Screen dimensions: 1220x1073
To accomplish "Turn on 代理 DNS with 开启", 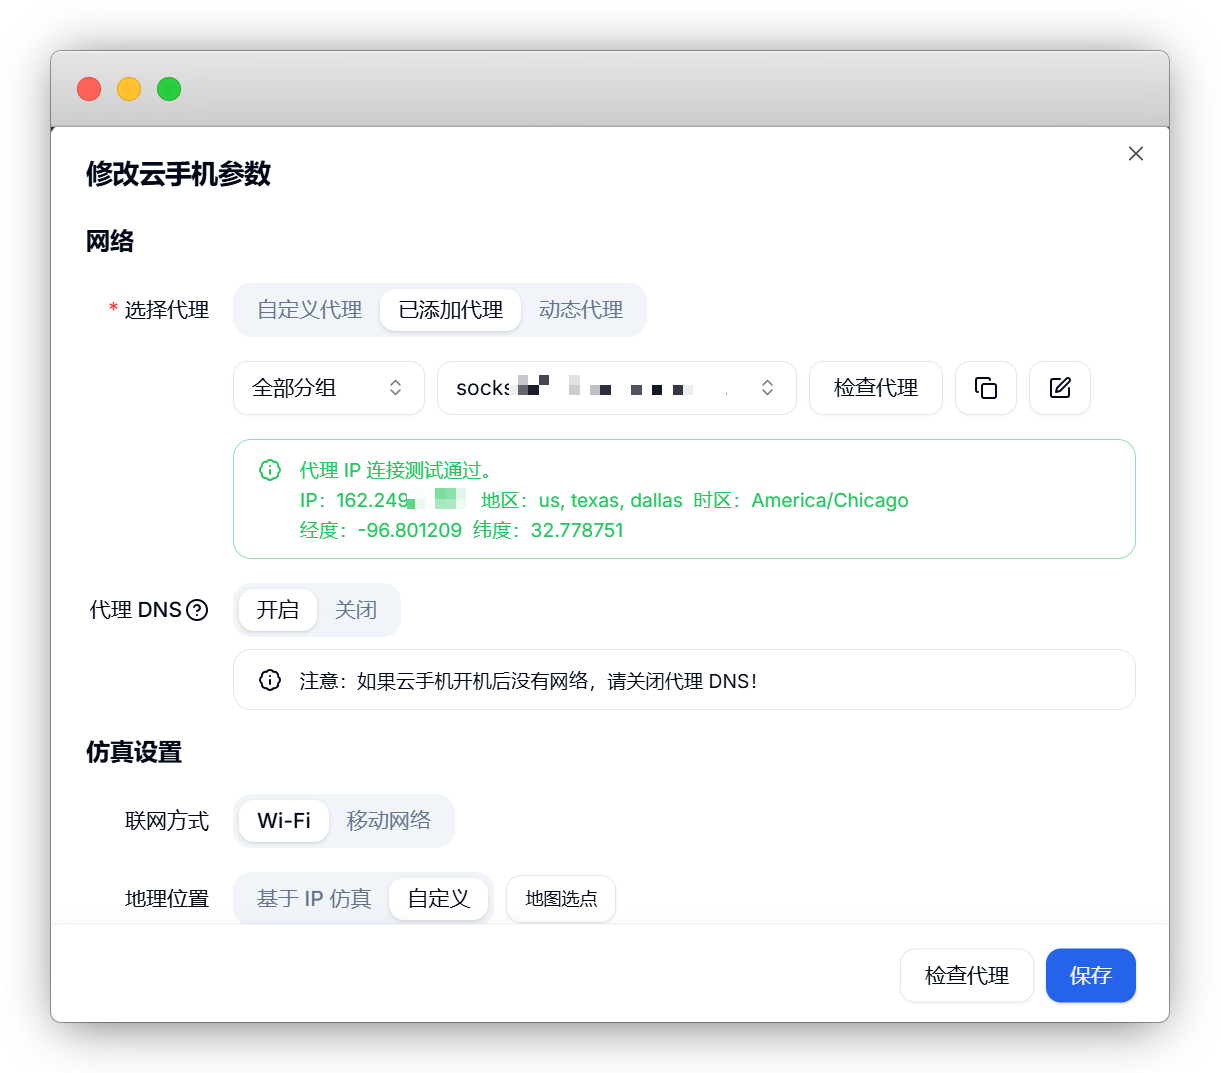I will point(277,610).
